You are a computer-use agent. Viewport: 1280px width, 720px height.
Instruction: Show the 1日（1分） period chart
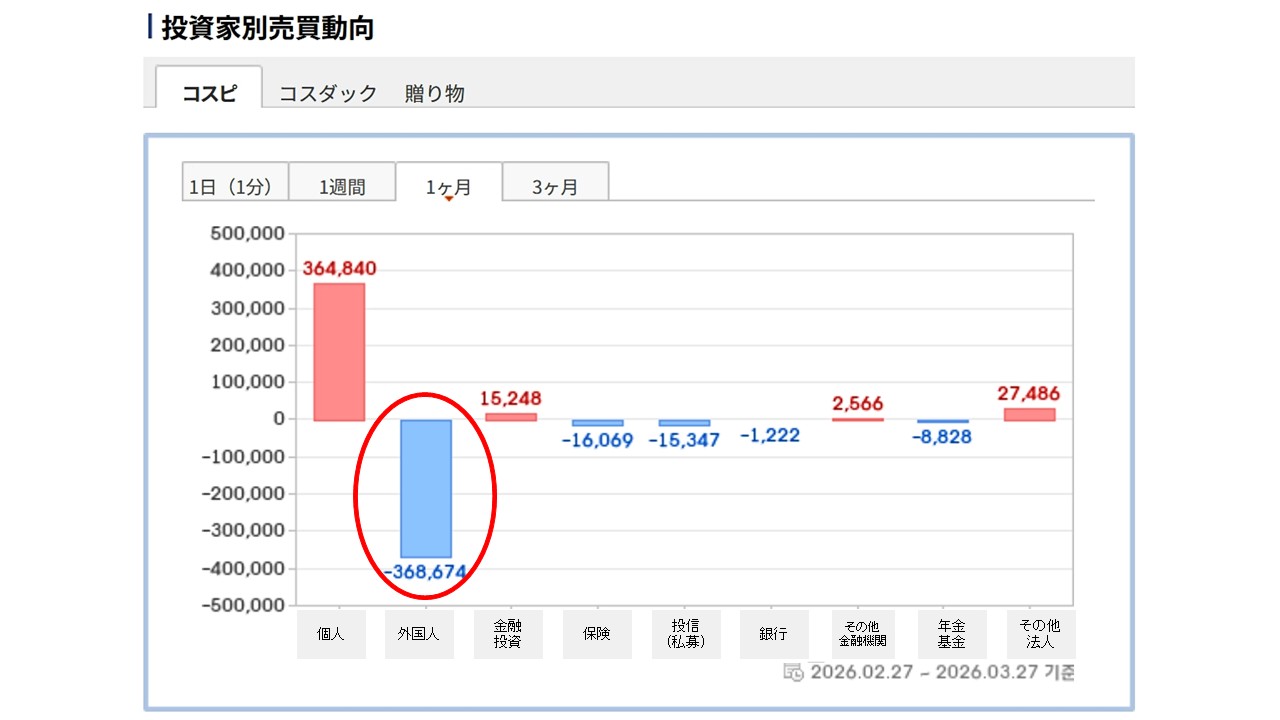pos(235,186)
